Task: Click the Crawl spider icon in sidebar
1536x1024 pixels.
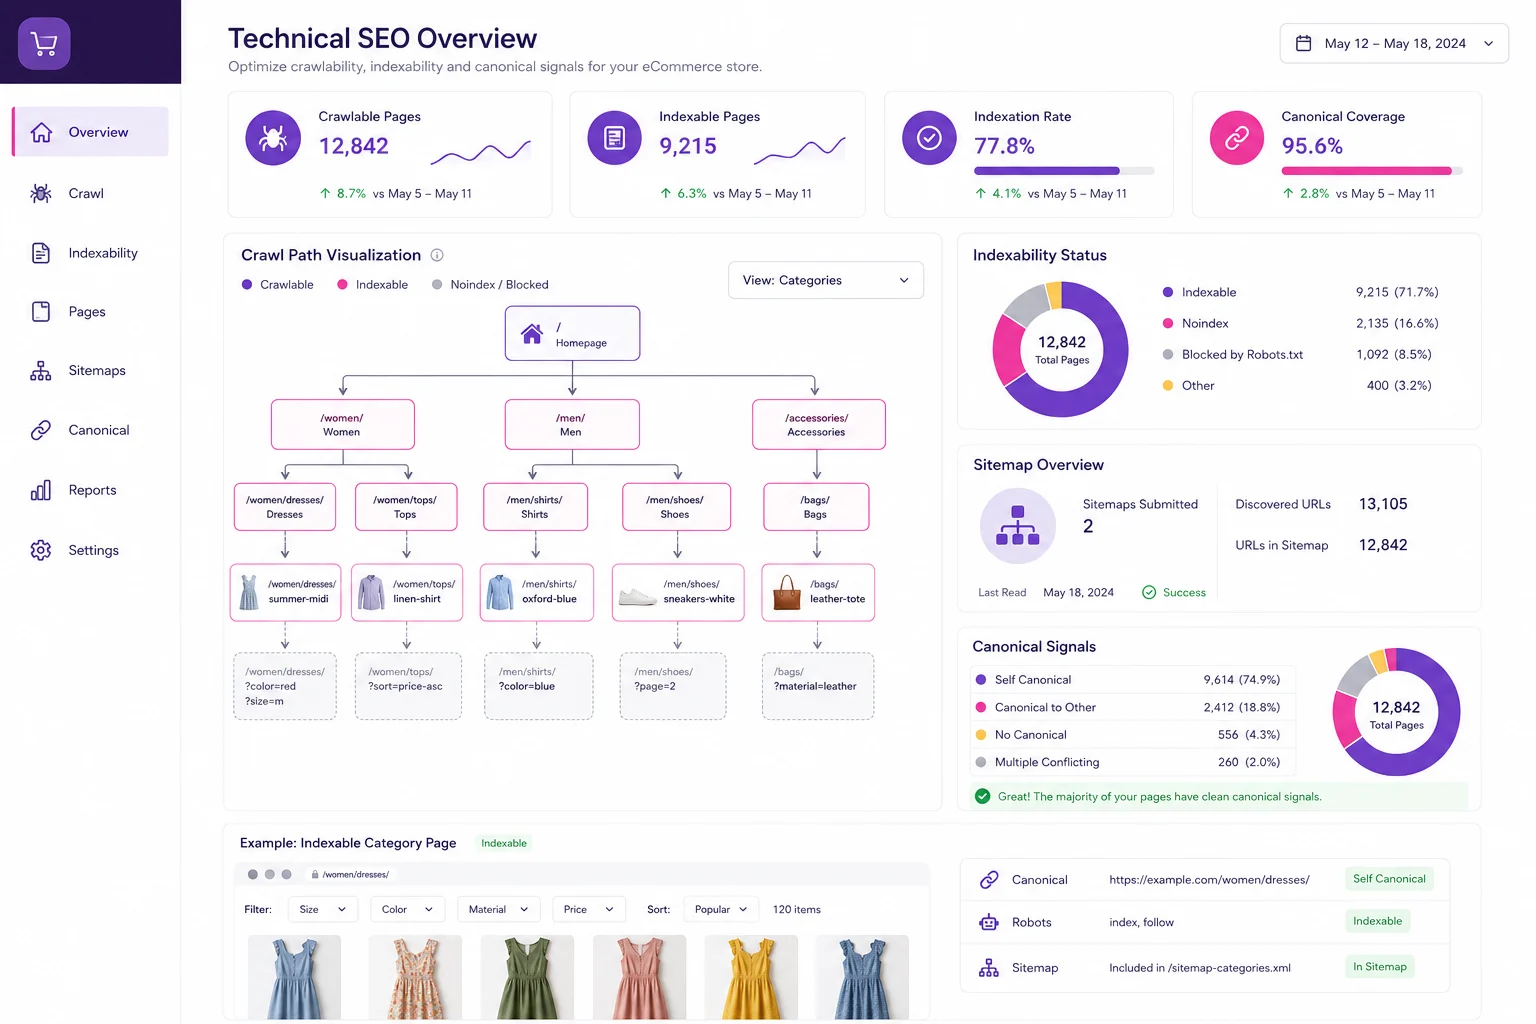Action: [x=41, y=193]
